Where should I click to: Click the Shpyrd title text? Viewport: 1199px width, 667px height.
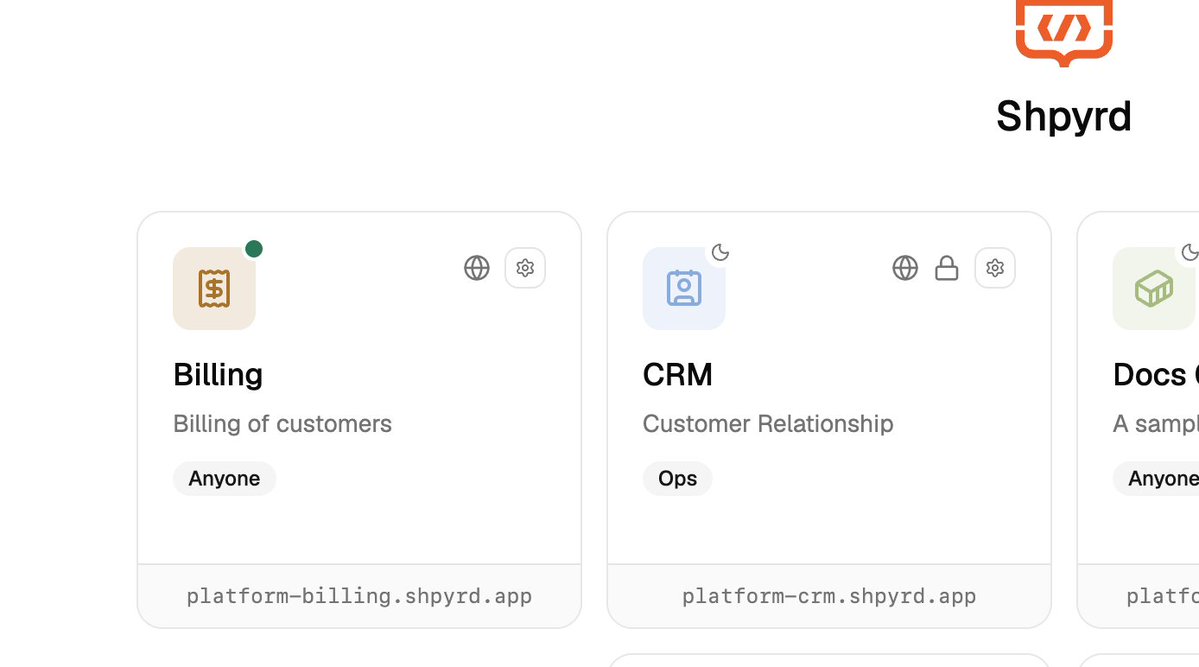(1064, 116)
